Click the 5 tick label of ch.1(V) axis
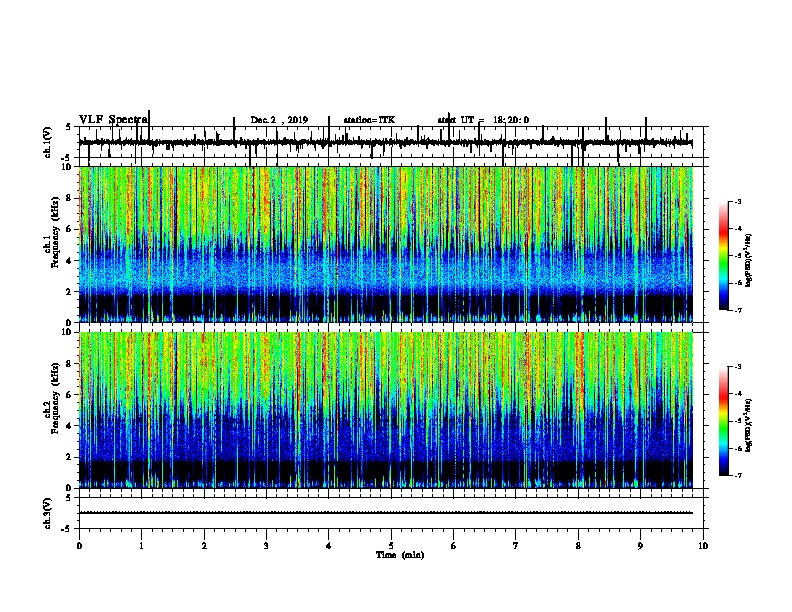 [68, 127]
